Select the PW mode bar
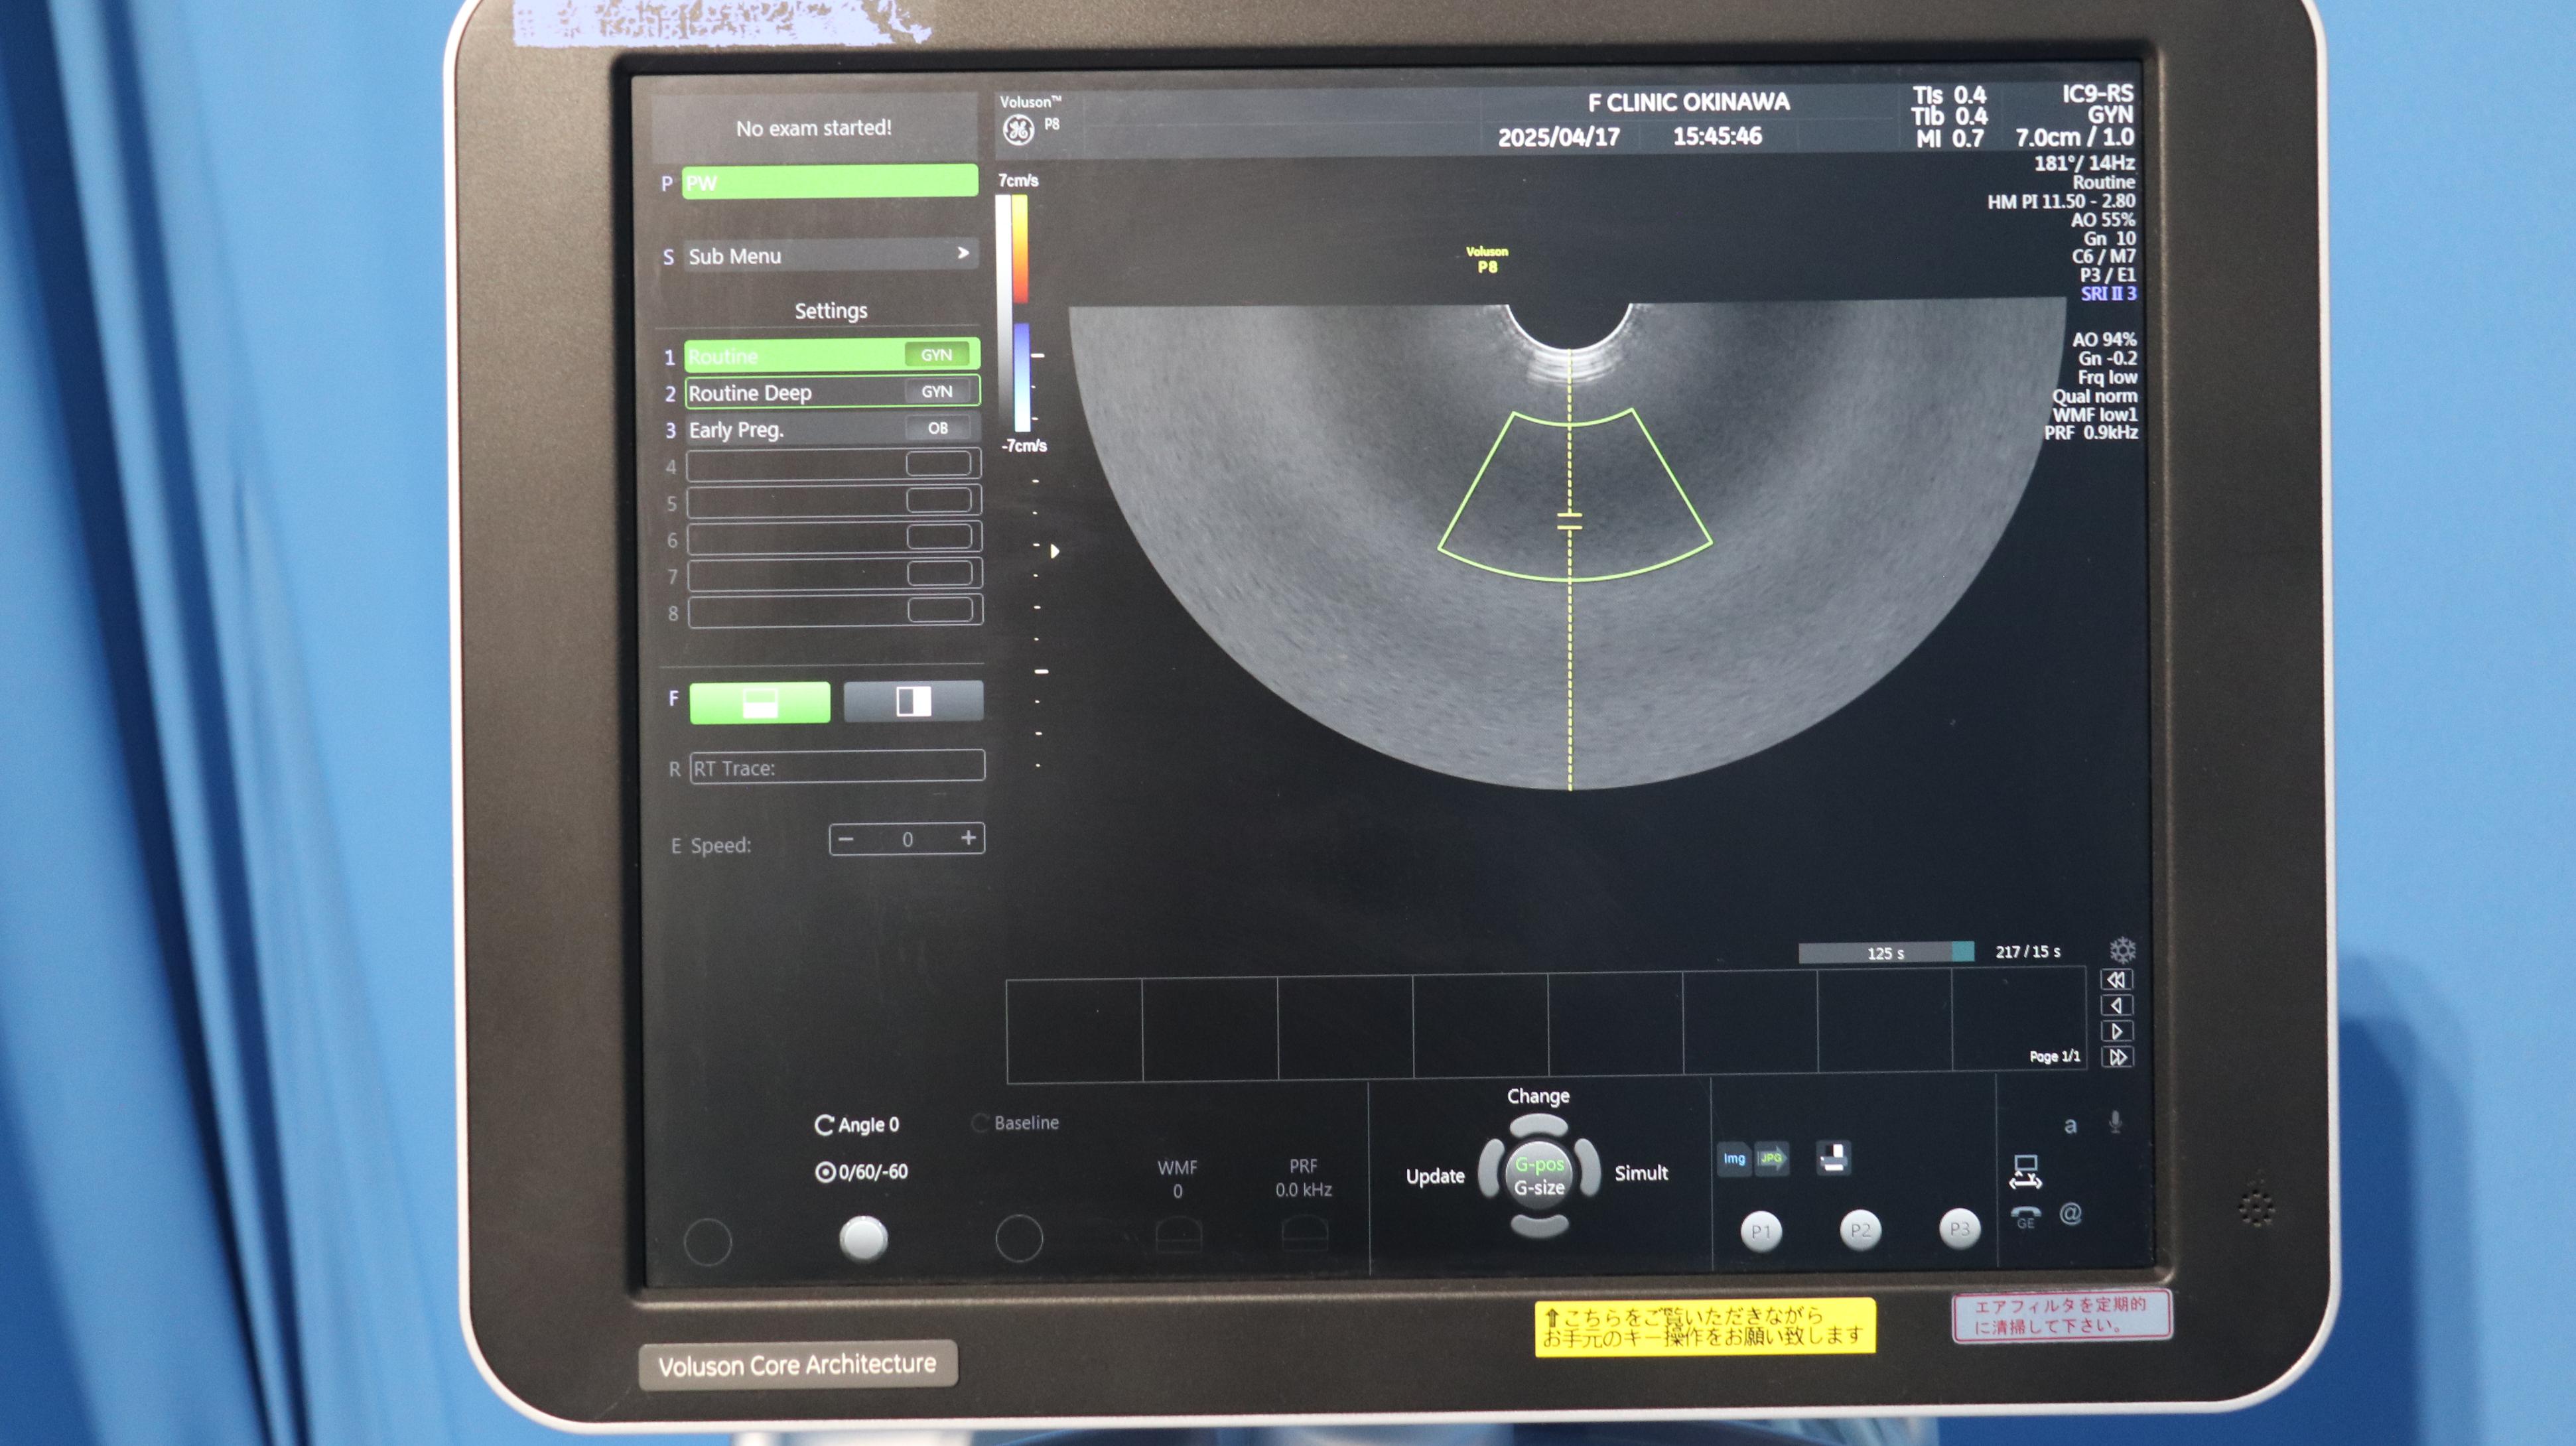The height and width of the screenshot is (1446, 2576). coord(829,182)
